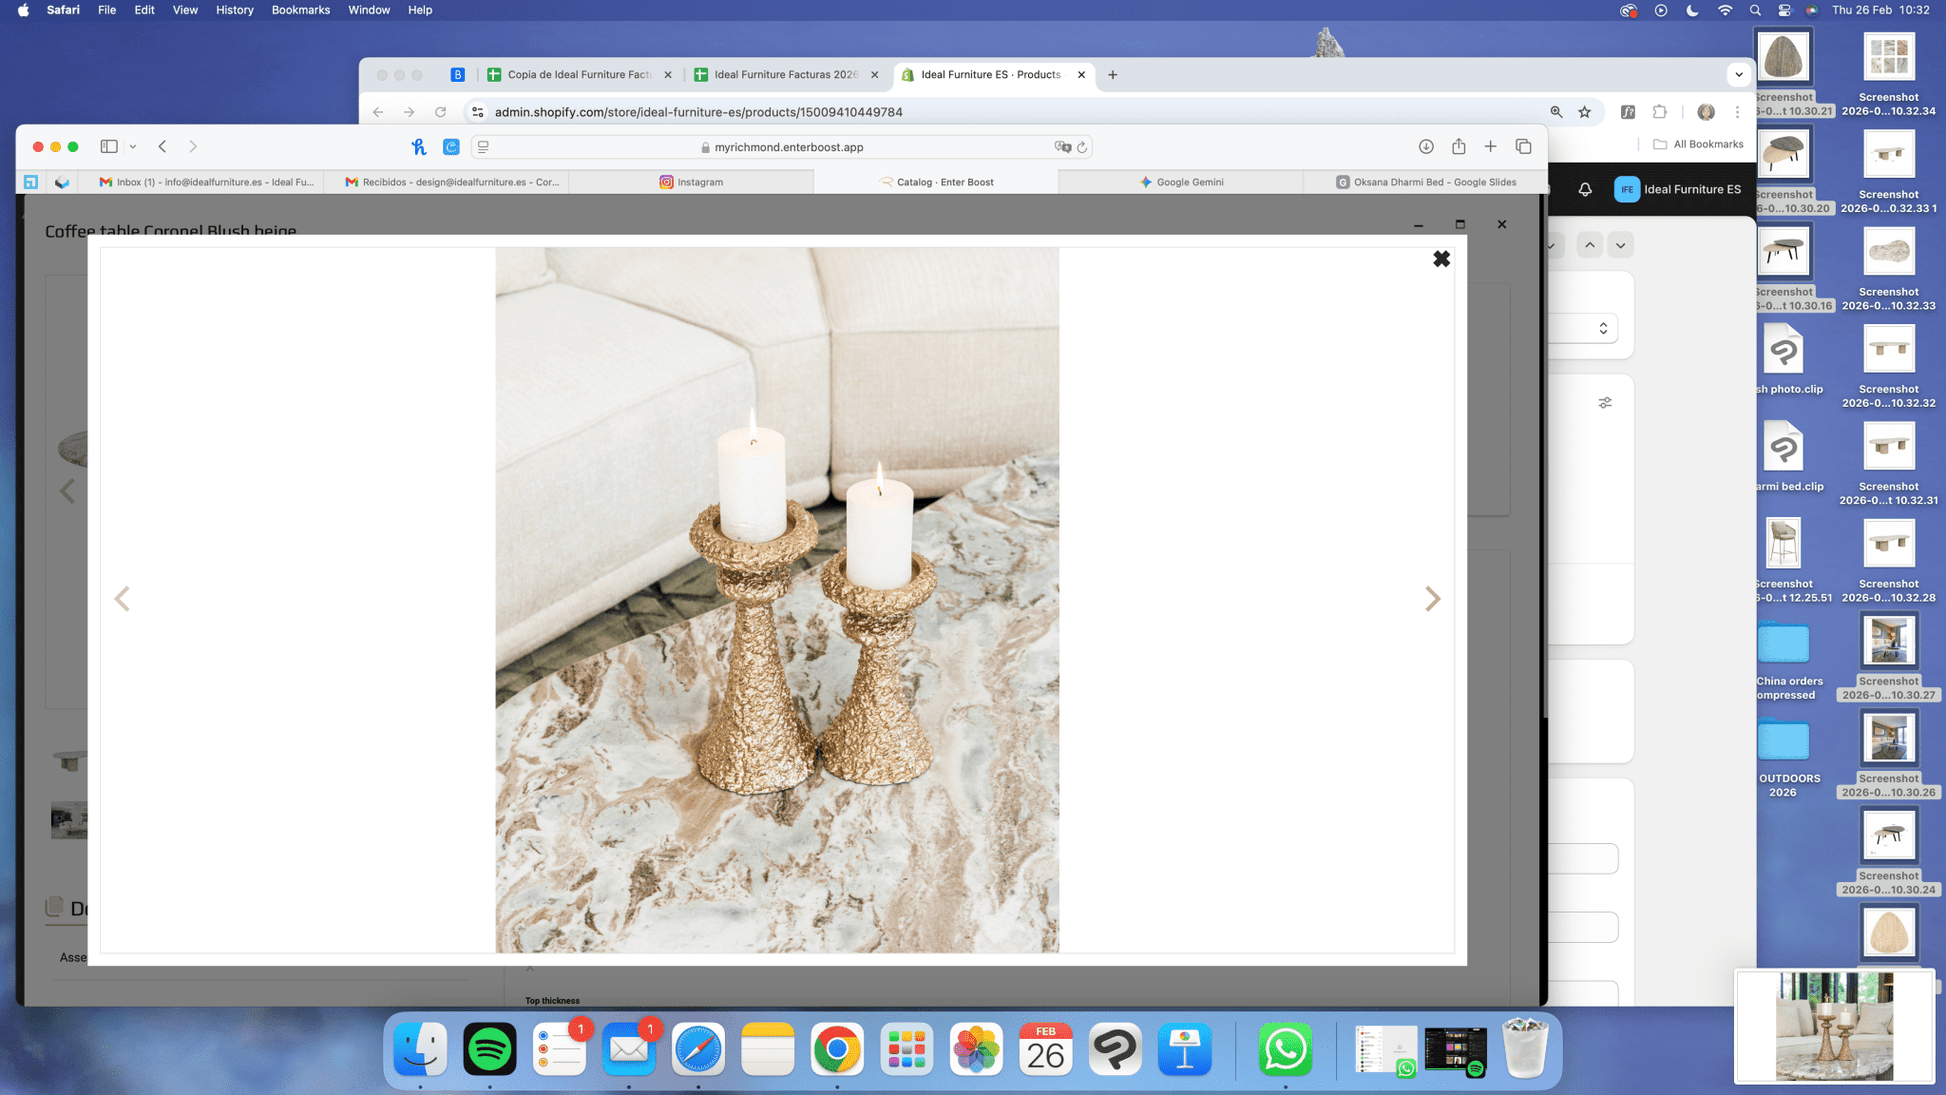The height and width of the screenshot is (1095, 1946).
Task: Expand Safari sidebar options chevron
Action: (132, 147)
